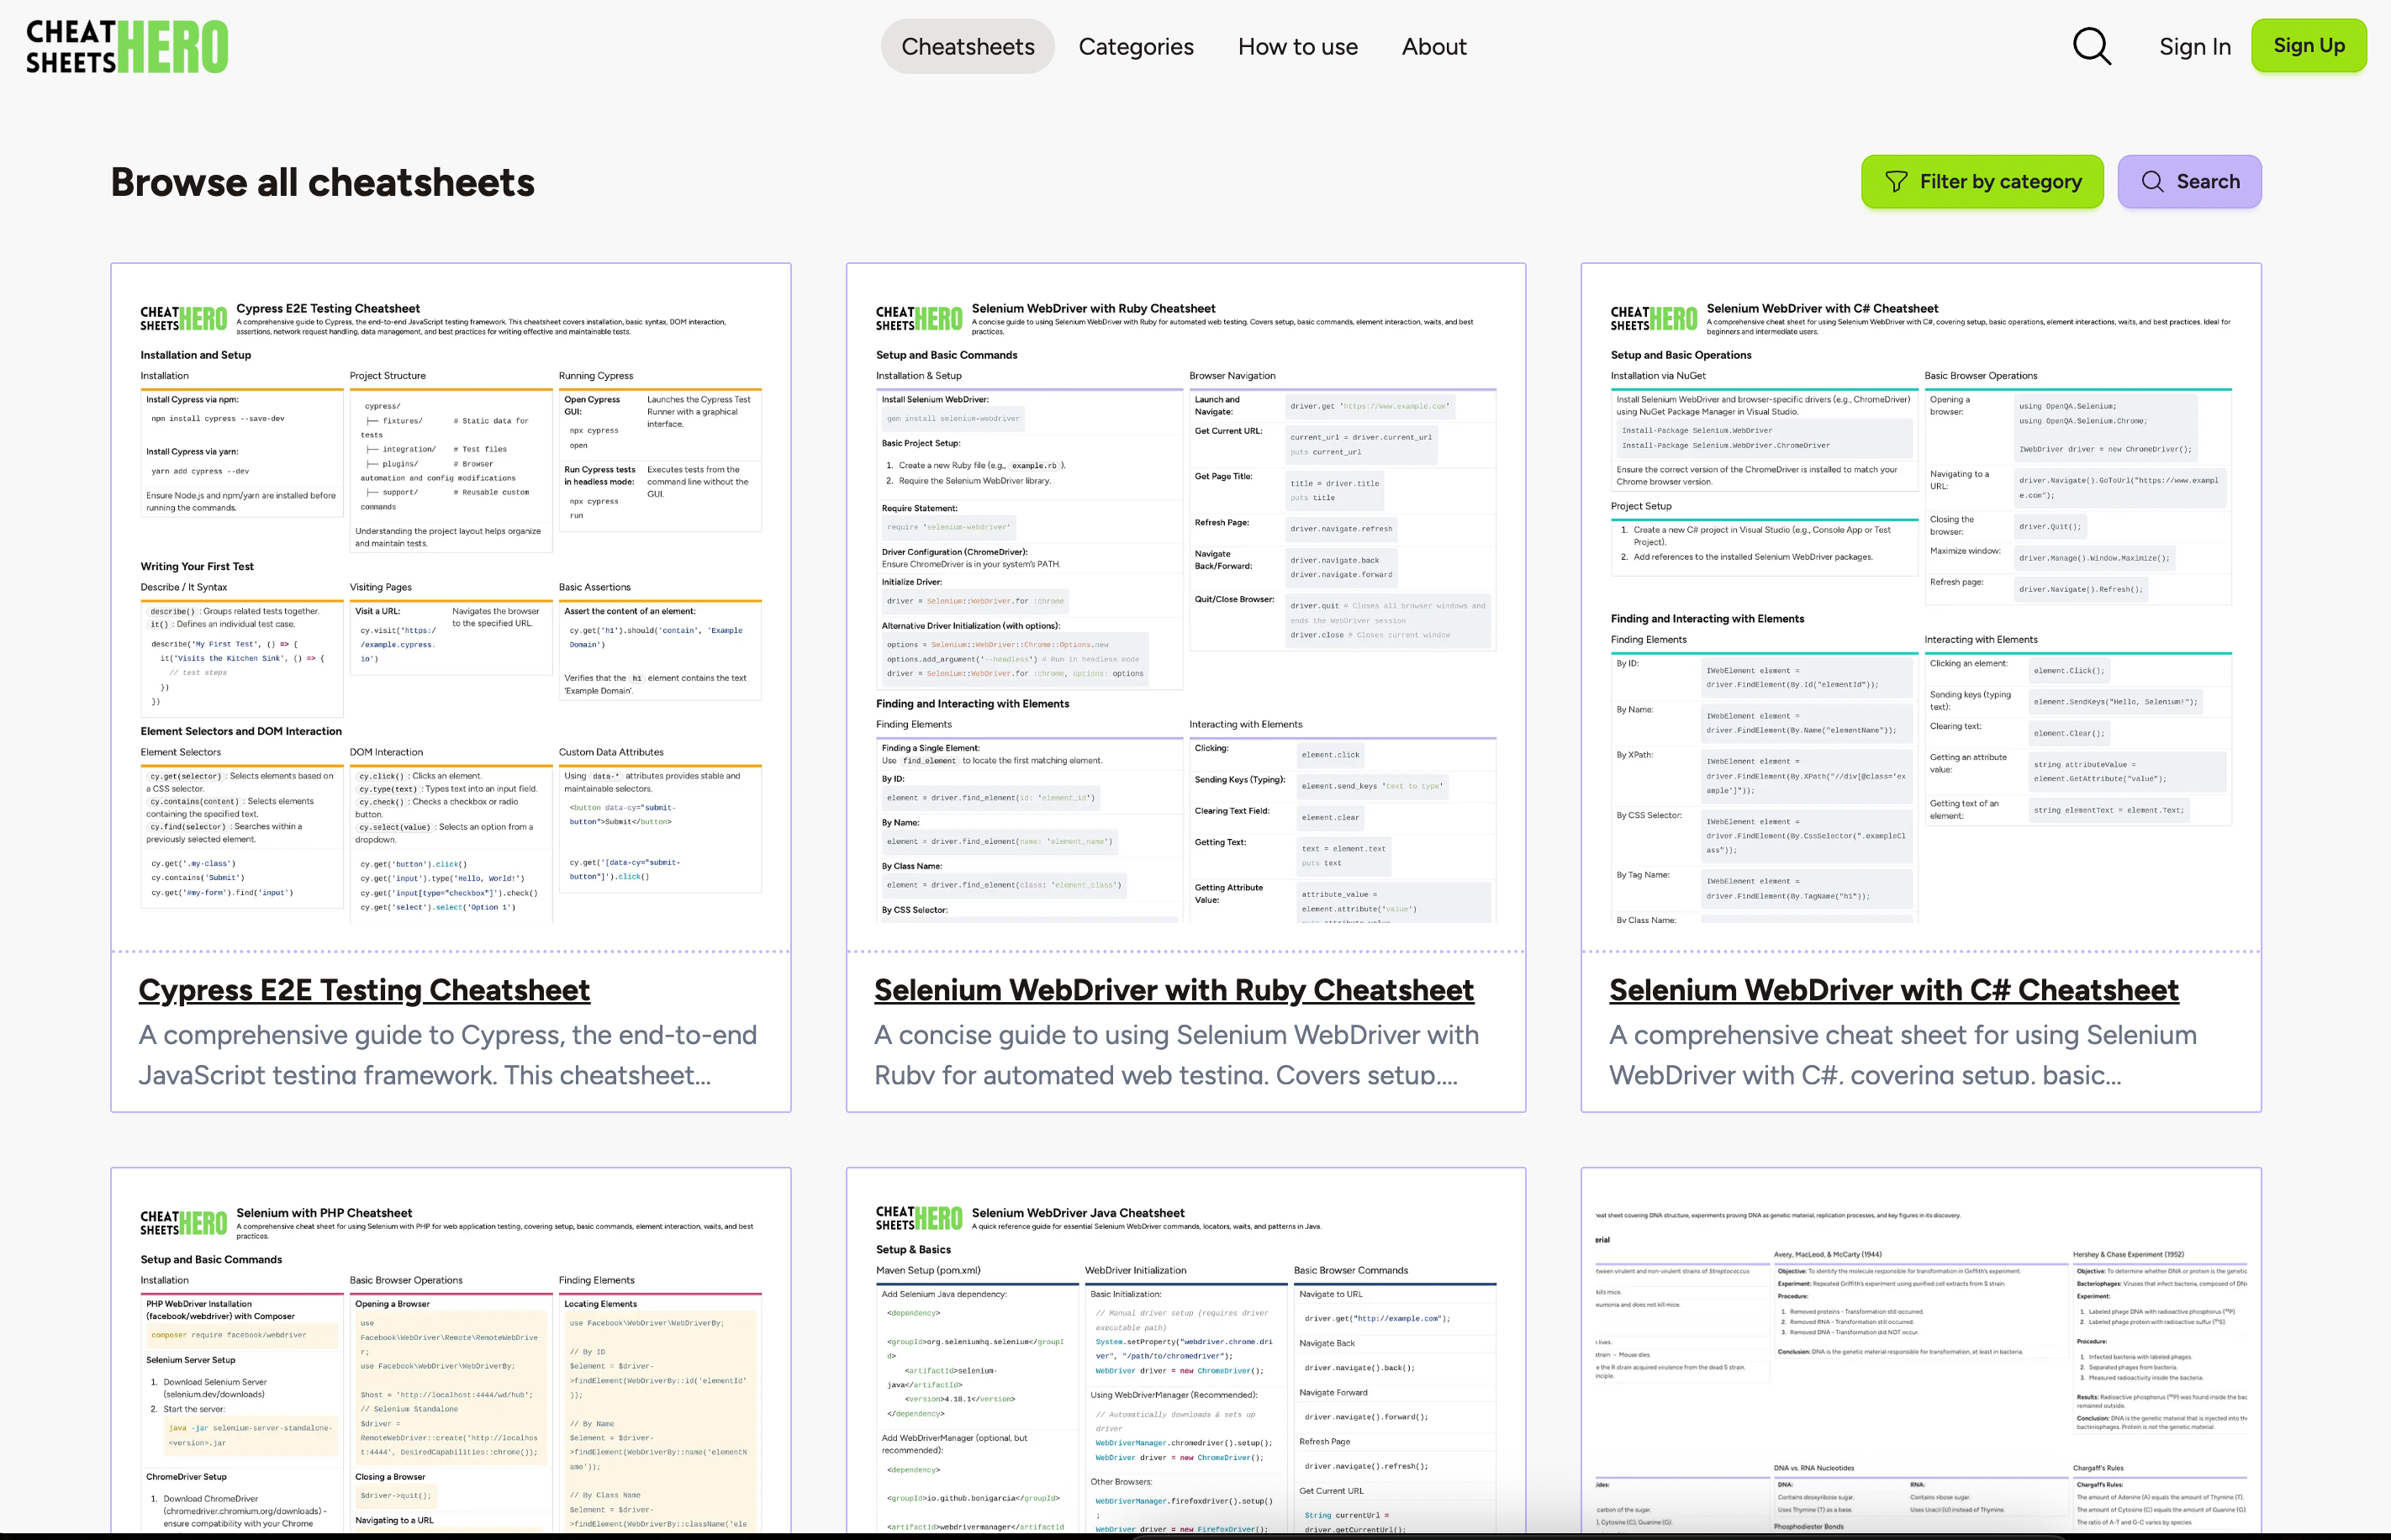The height and width of the screenshot is (1540, 2391).
Task: Open the magnifier search icon in header
Action: tap(2091, 46)
